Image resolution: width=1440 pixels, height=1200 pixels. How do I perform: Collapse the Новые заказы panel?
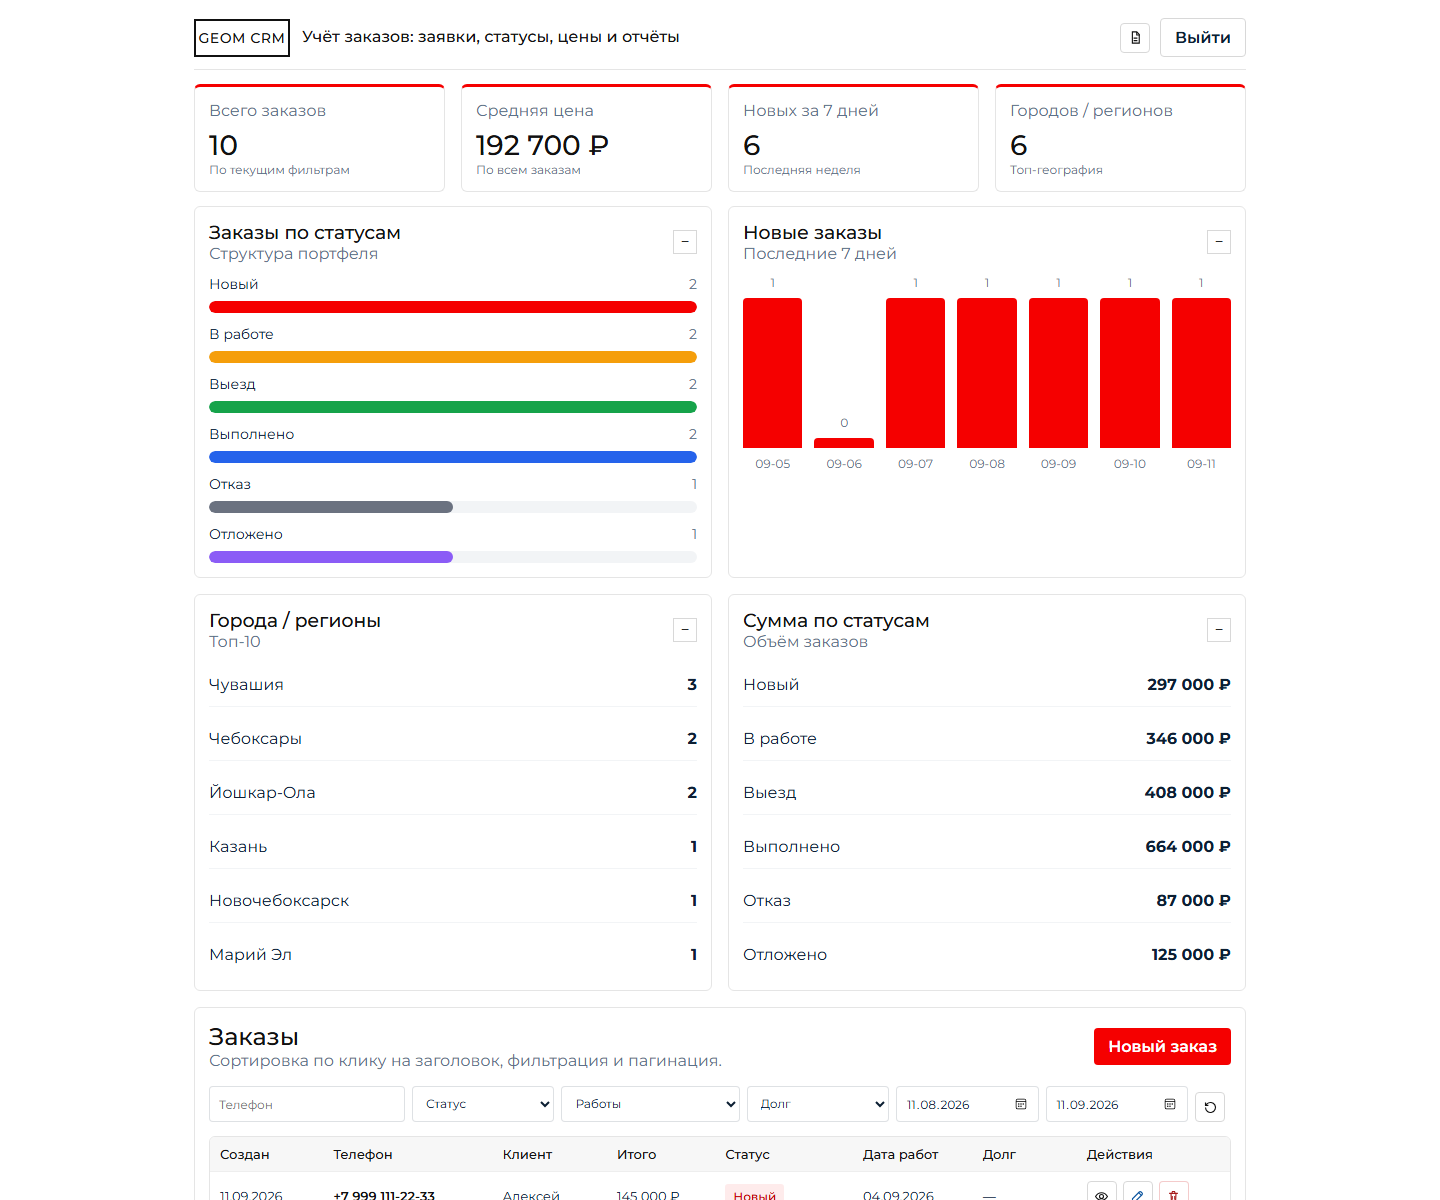(x=1219, y=242)
